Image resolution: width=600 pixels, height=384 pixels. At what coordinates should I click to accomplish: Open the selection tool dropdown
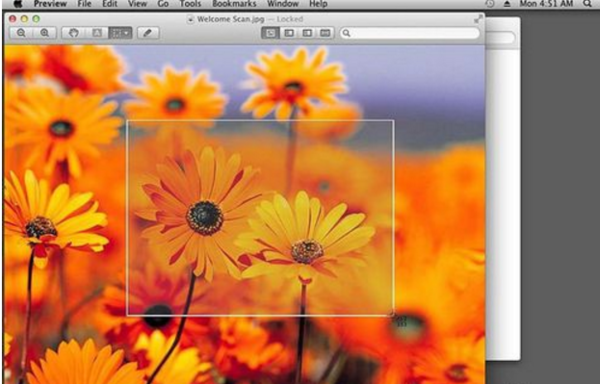pos(121,33)
